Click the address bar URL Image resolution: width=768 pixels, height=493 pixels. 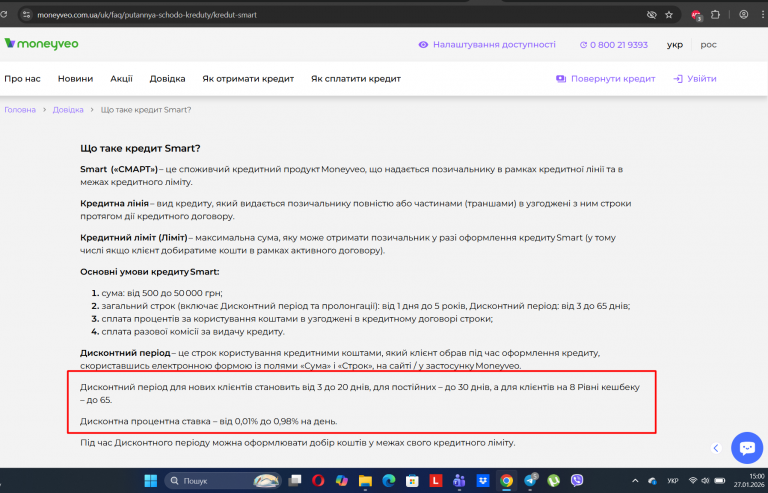tap(147, 15)
